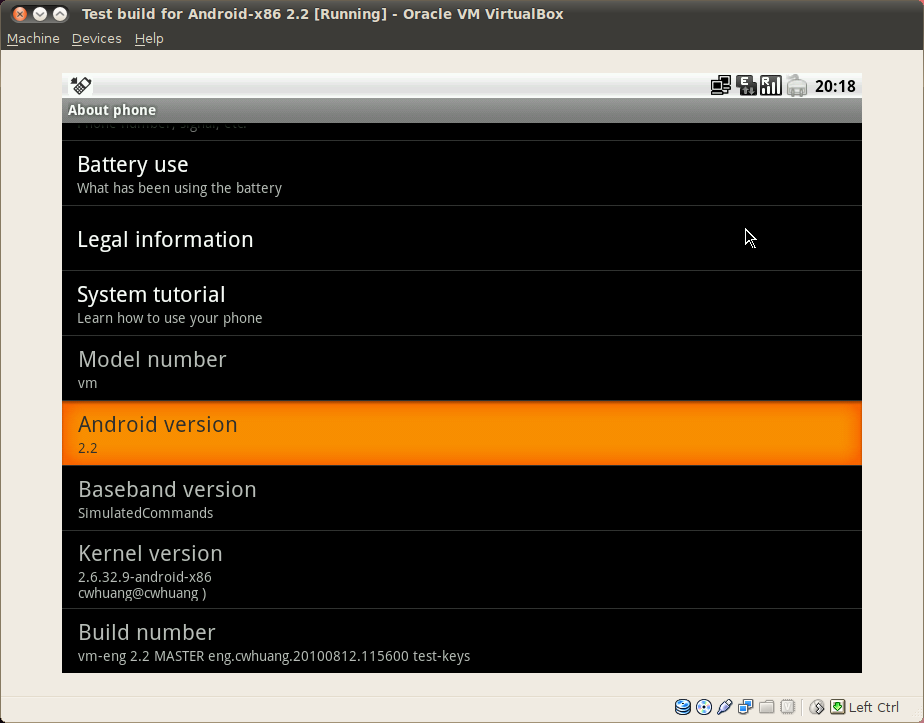924x723 pixels.
Task: Select the Kernel version row
Action: pyautogui.click(x=461, y=570)
